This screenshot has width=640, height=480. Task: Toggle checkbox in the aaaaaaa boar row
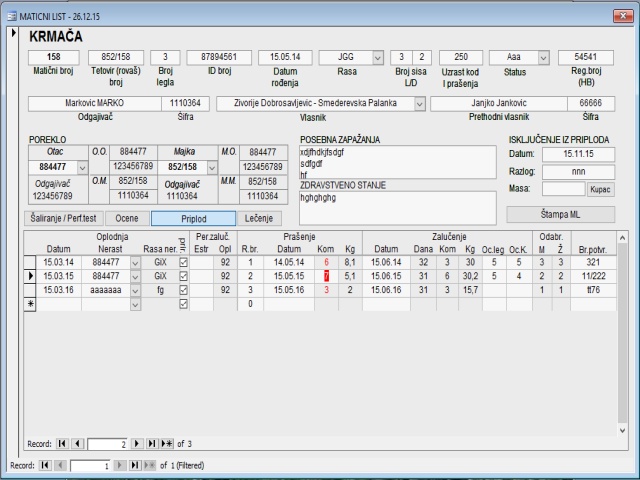182,289
